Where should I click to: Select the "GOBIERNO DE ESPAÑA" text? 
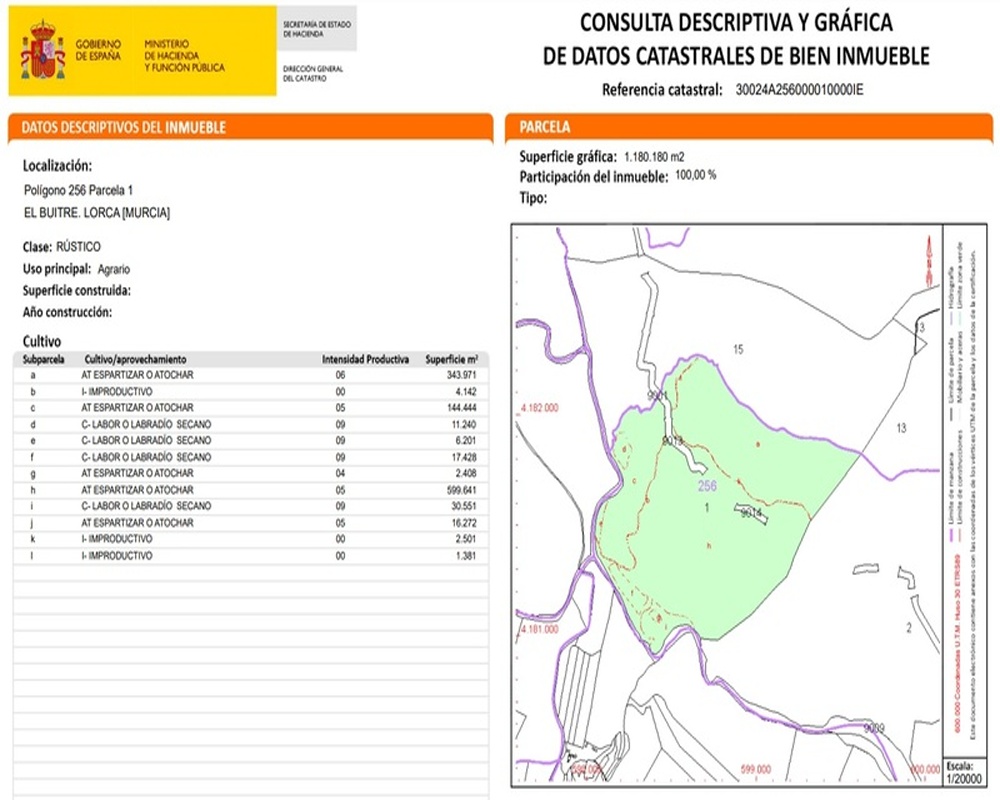[98, 50]
